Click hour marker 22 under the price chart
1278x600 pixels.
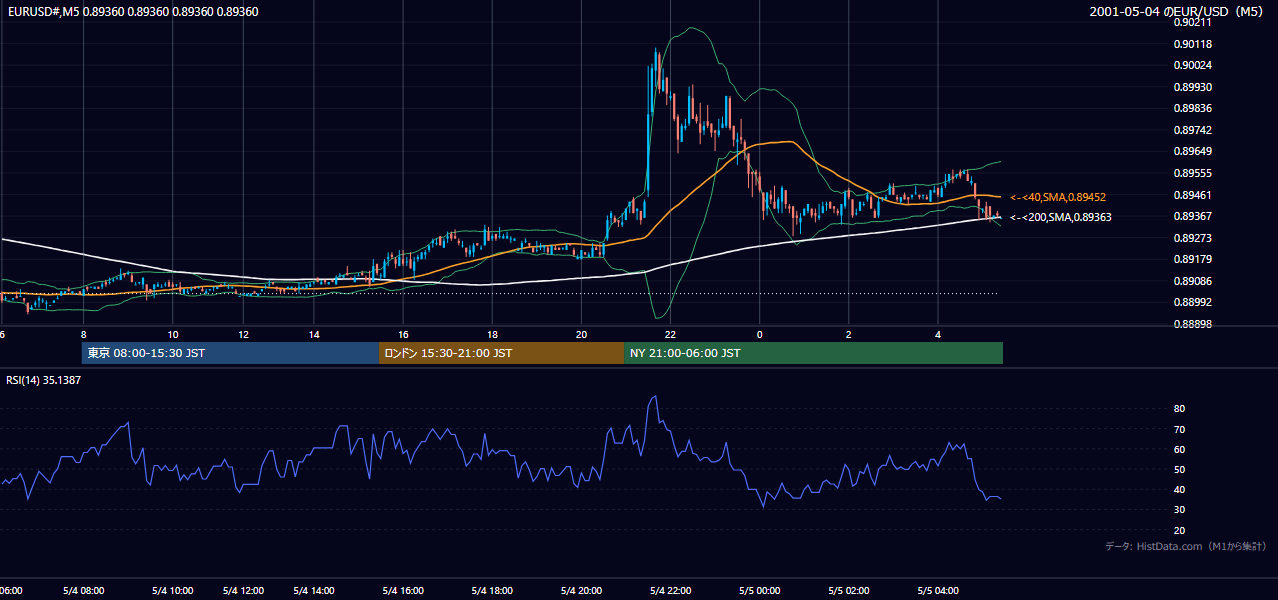[670, 334]
